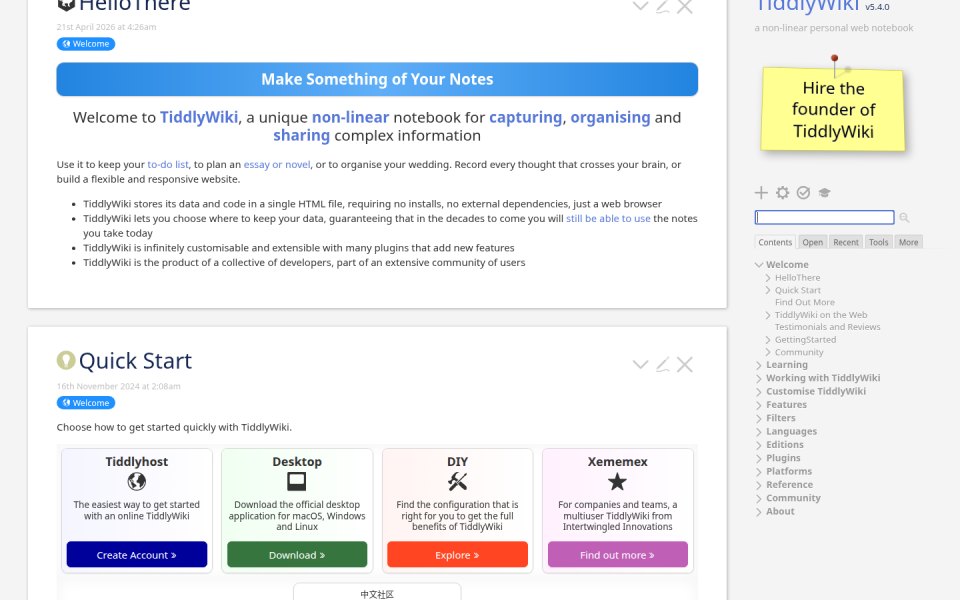
Task: Click the red pin on the yellow sticky note
Action: coord(834,59)
